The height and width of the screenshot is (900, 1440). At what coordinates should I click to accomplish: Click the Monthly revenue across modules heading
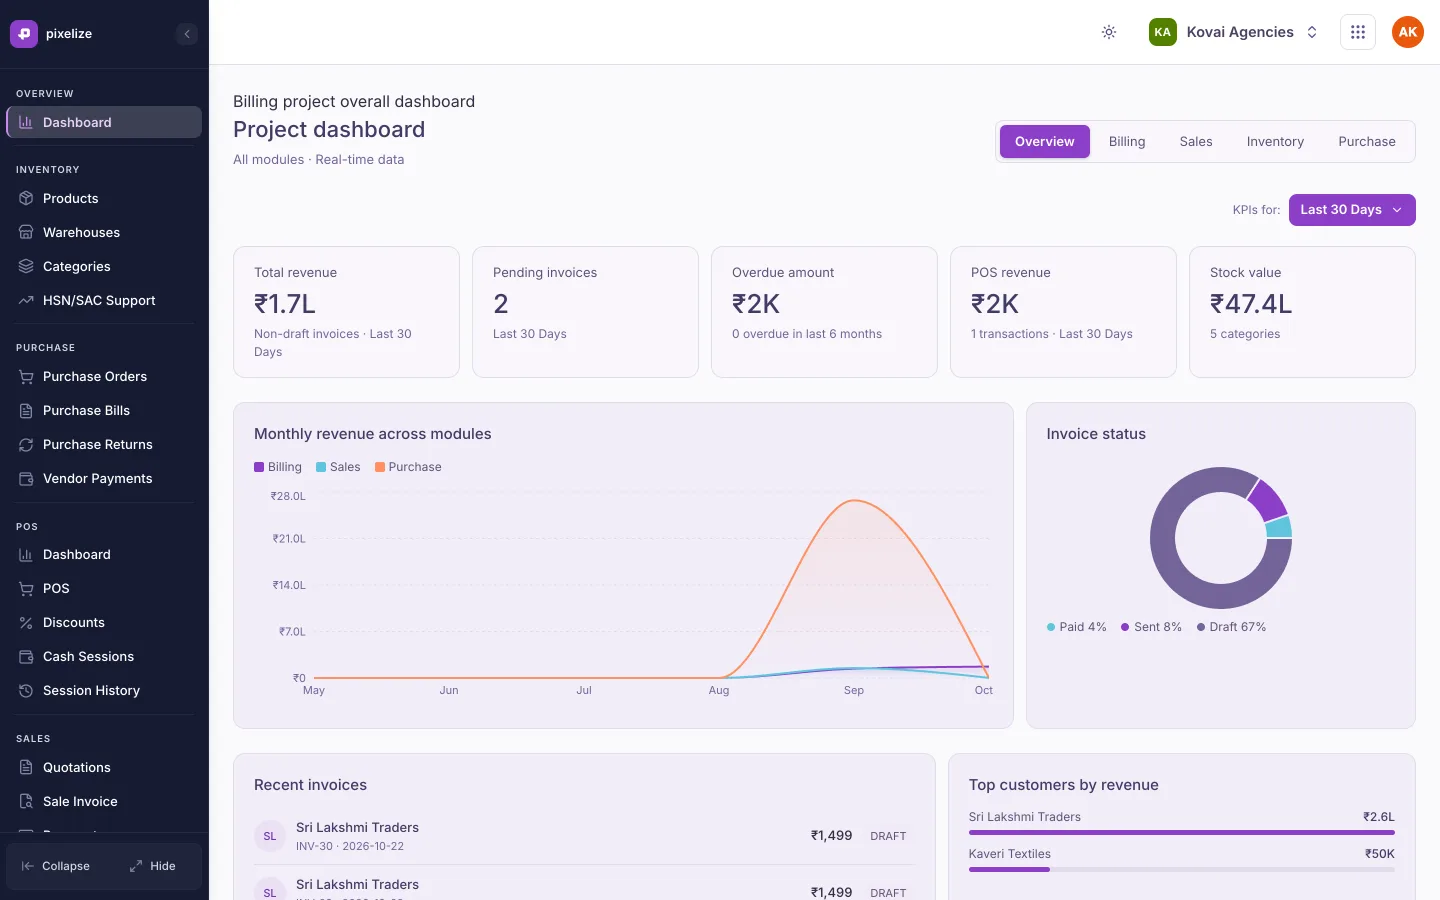[373, 434]
